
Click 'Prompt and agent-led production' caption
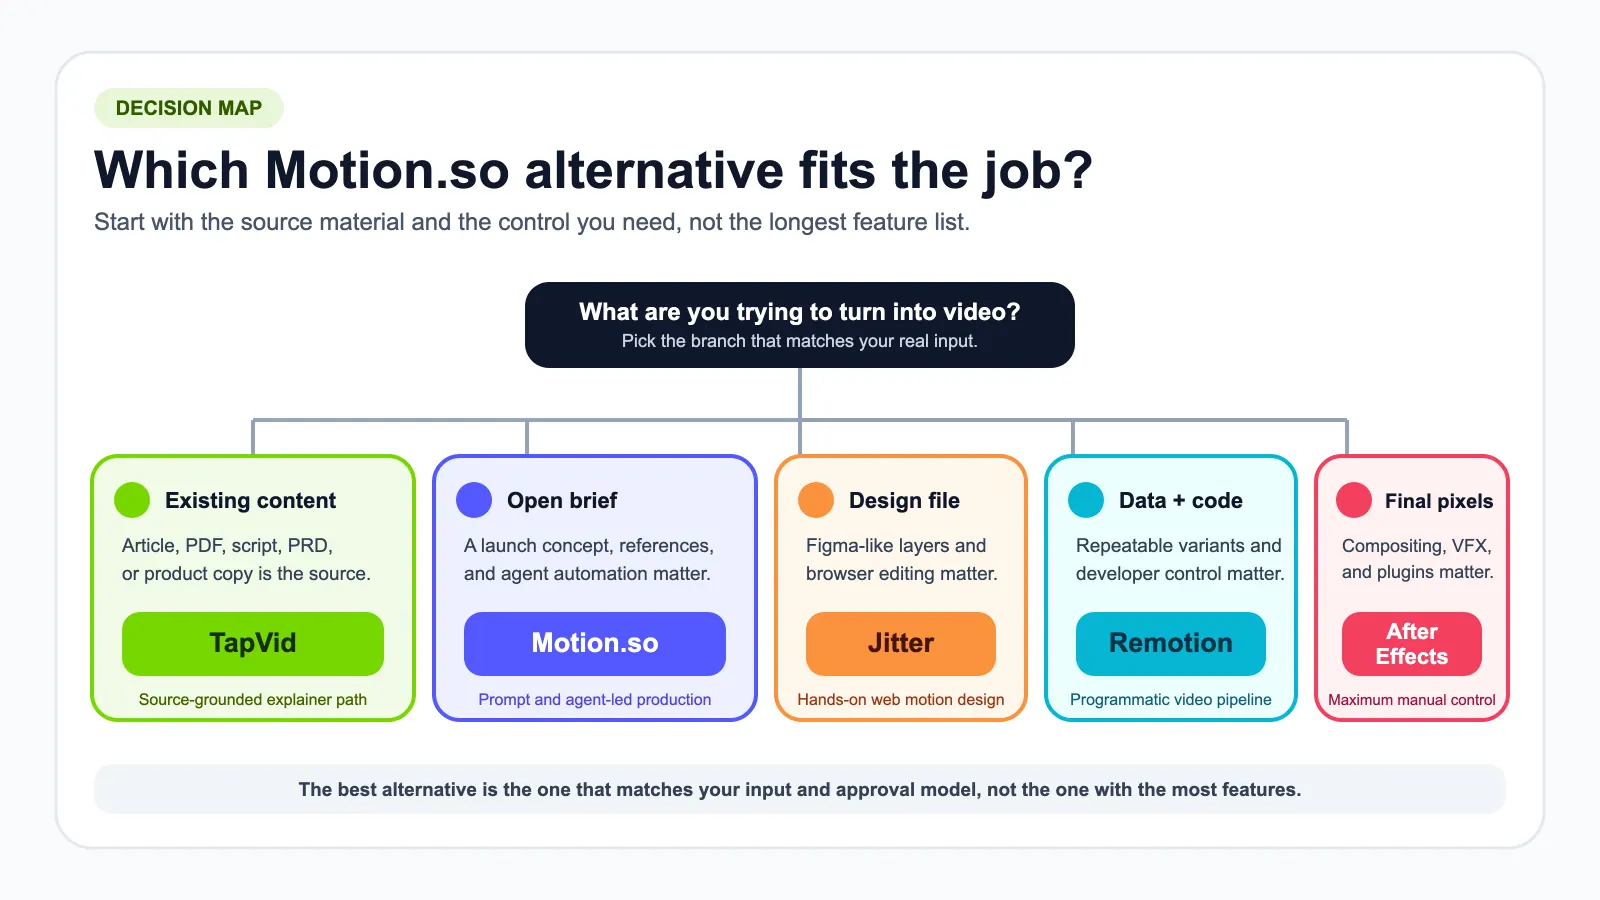pos(595,700)
